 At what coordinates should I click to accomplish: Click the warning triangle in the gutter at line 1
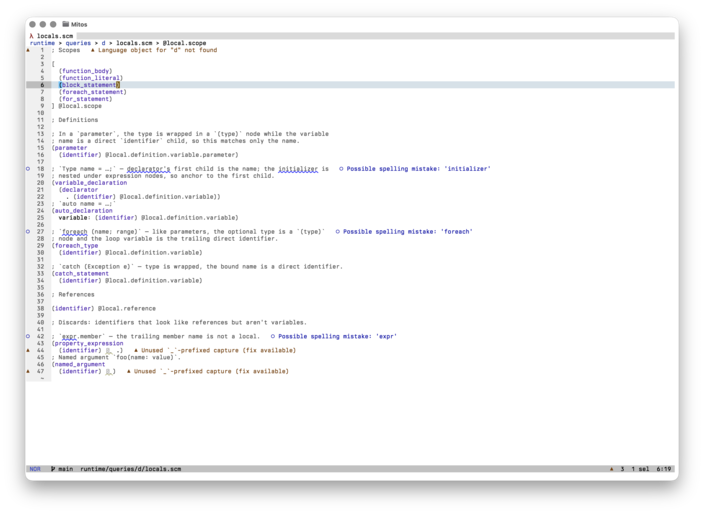click(28, 50)
